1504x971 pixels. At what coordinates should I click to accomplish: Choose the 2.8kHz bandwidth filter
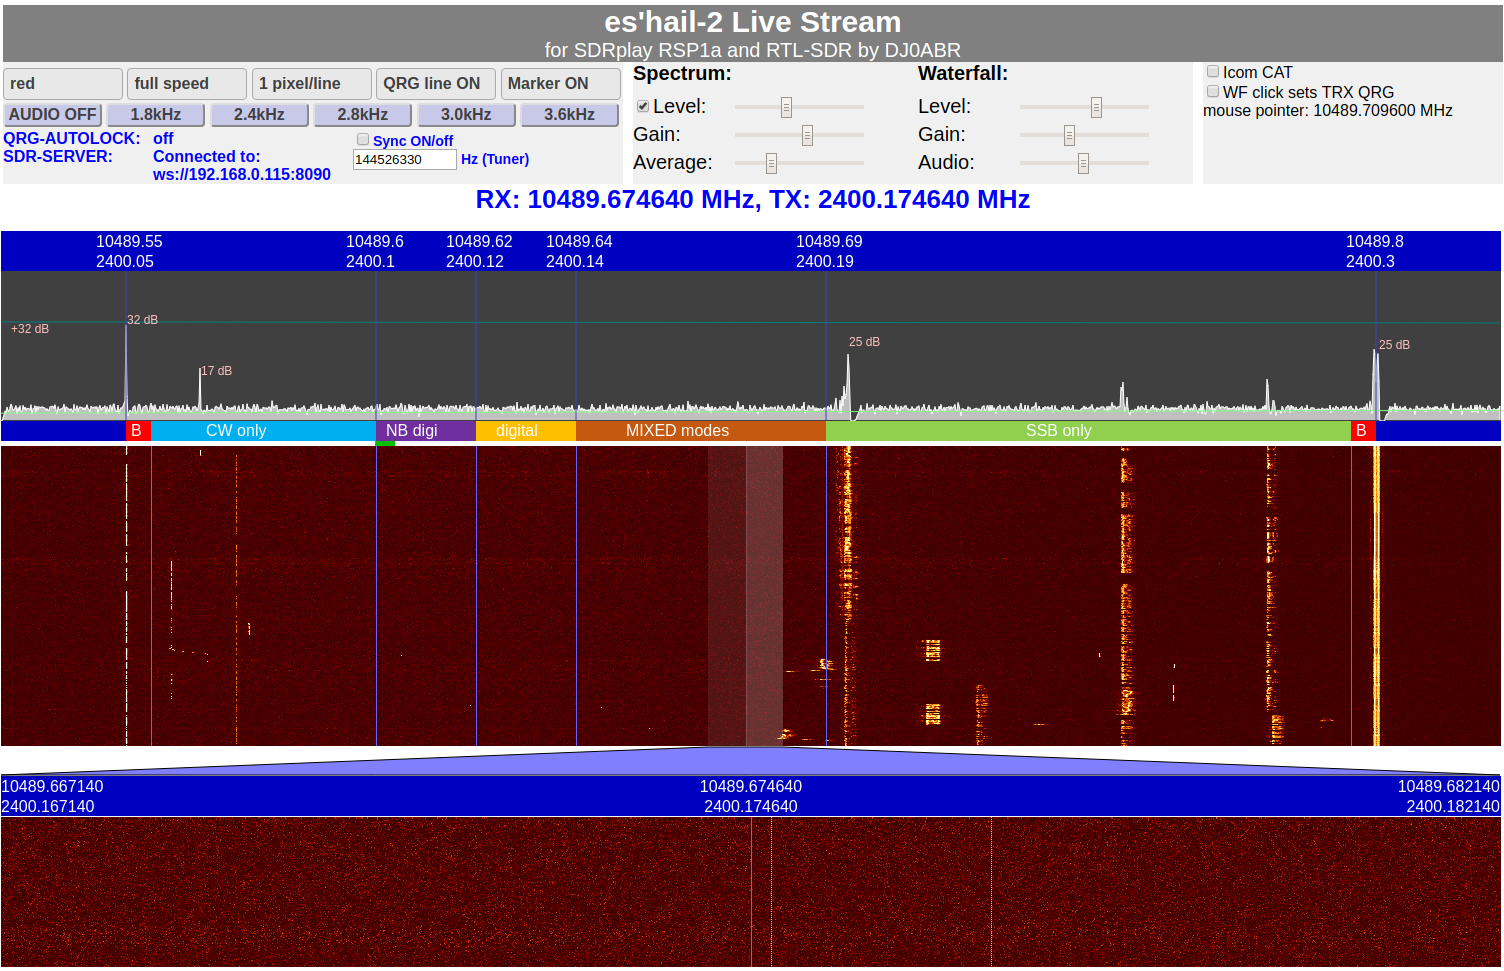pyautogui.click(x=363, y=115)
